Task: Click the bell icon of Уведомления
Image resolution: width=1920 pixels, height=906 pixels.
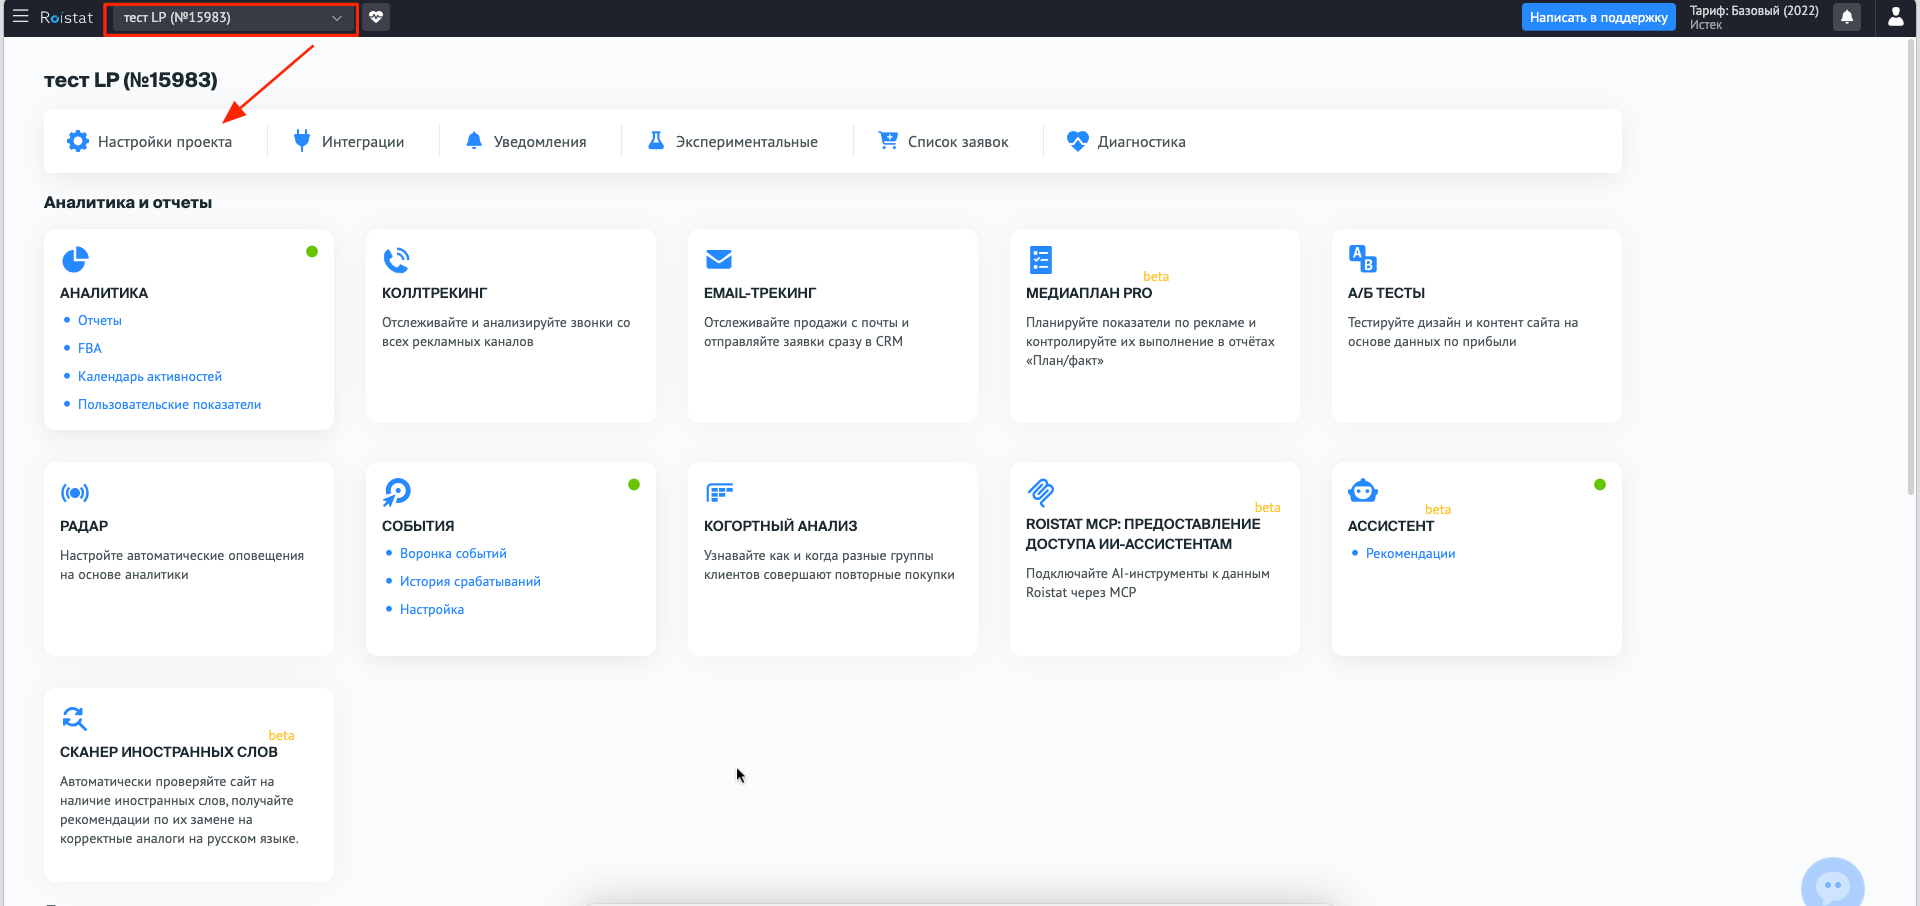Action: pyautogui.click(x=474, y=141)
